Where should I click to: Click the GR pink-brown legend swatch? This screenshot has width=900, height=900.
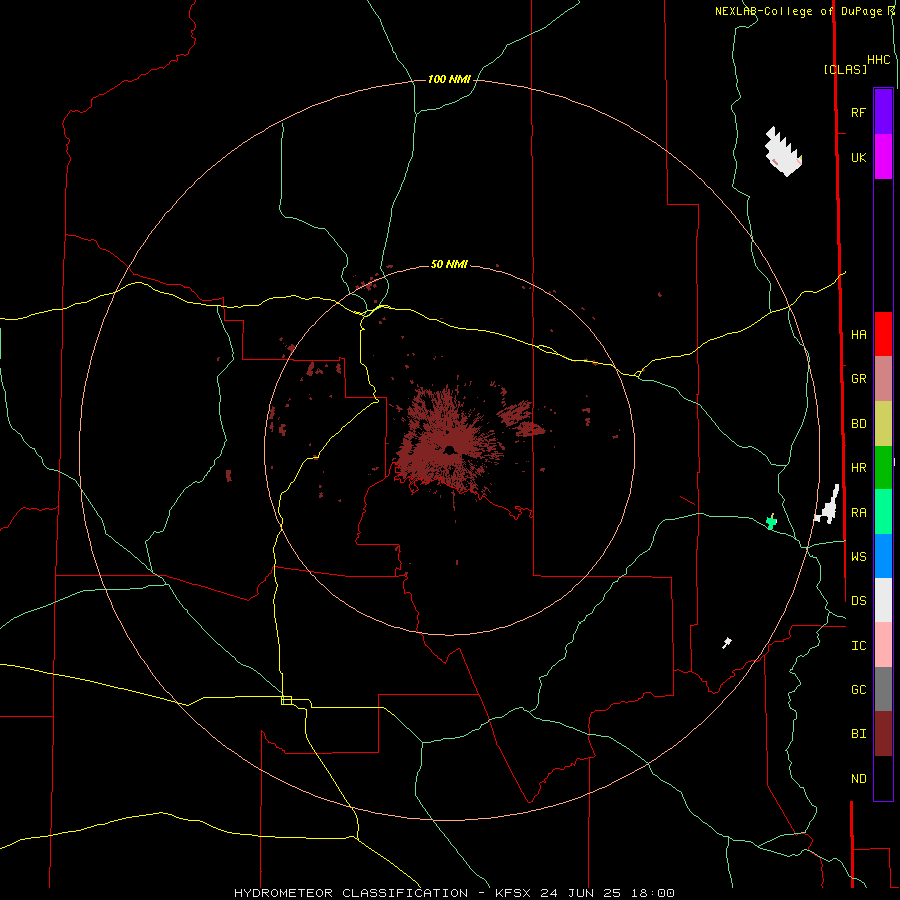click(x=883, y=379)
